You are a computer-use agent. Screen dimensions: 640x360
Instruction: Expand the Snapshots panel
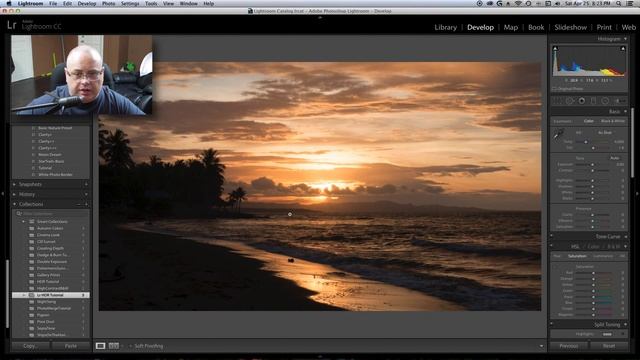[15, 184]
